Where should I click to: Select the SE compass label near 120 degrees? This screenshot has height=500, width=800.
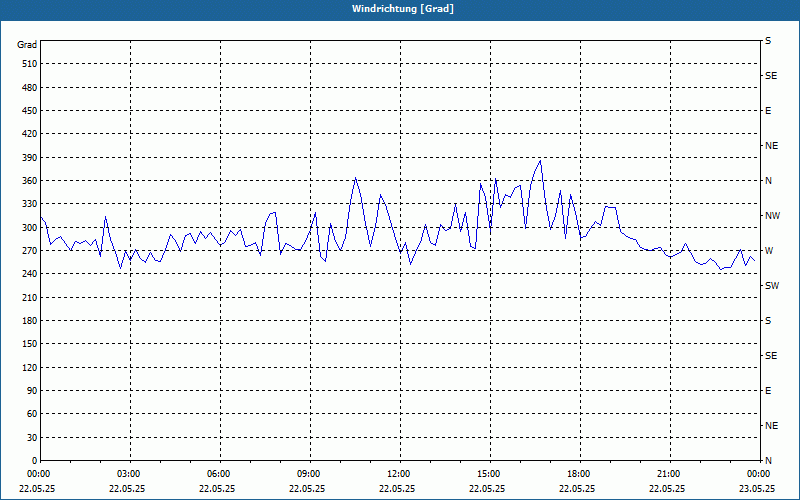coord(771,356)
